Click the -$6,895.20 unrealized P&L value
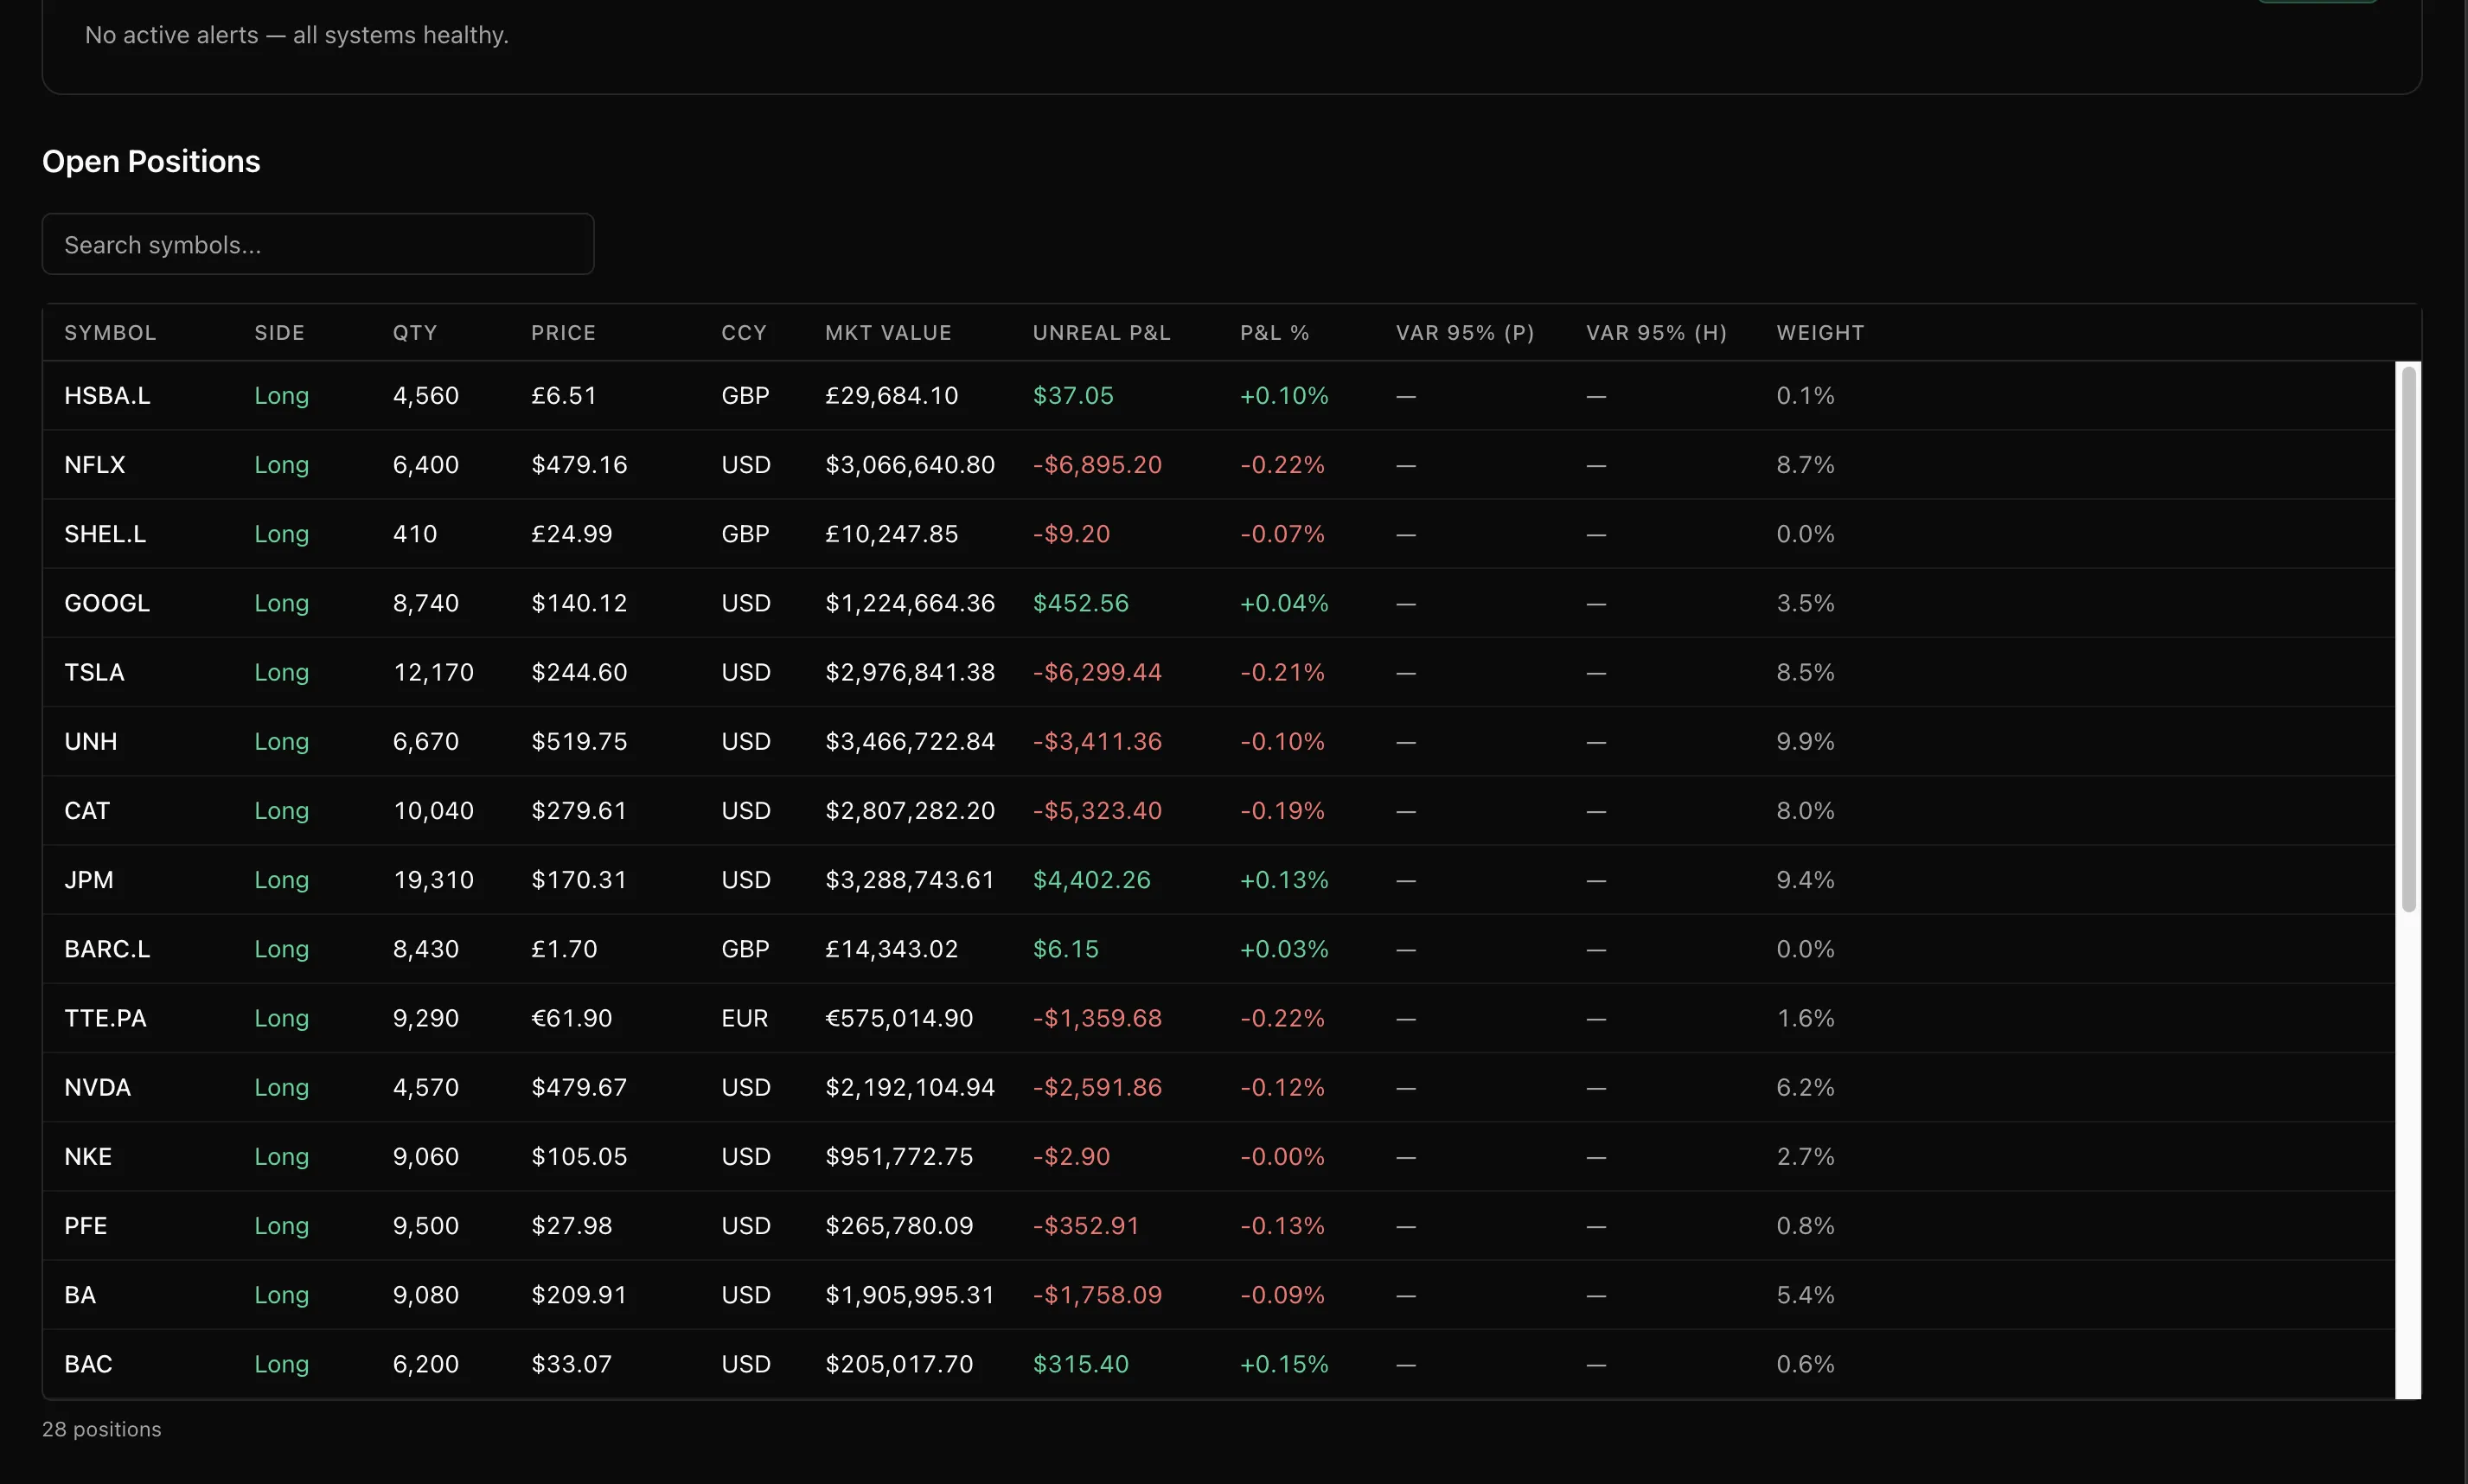This screenshot has width=2468, height=1484. (1097, 464)
